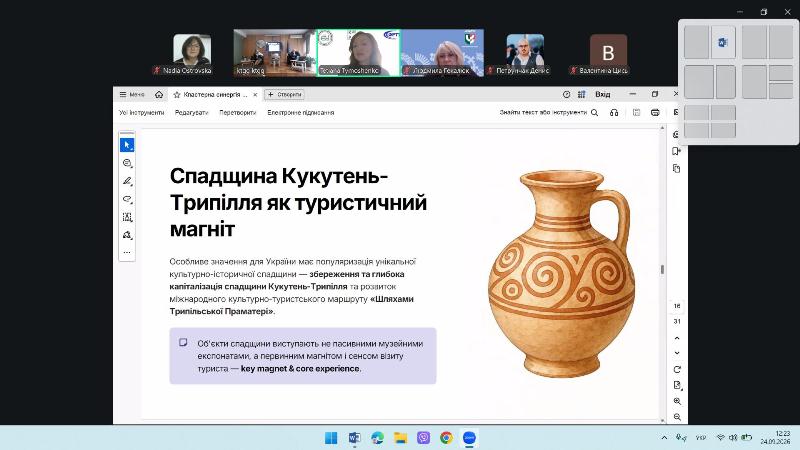Image resolution: width=800 pixels, height=450 pixels.
Task: Zoom in on the PDF page
Action: point(677,402)
